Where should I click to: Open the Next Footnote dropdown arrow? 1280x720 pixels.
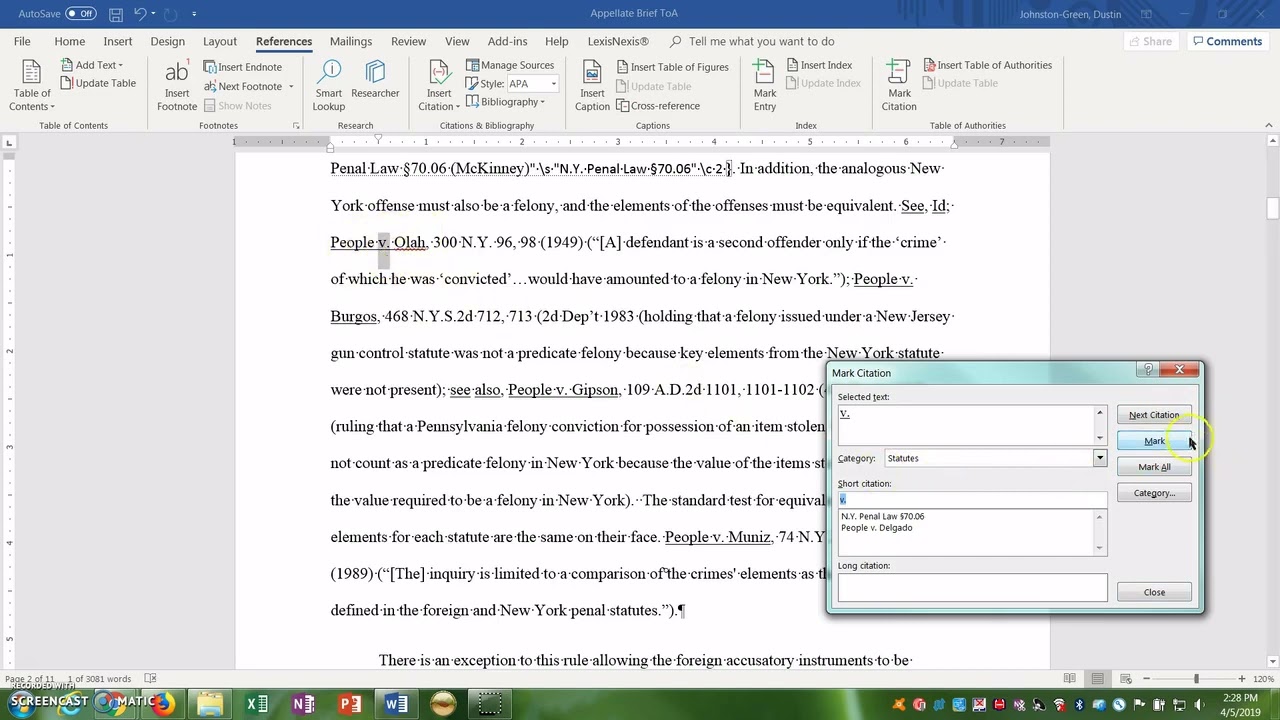291,86
